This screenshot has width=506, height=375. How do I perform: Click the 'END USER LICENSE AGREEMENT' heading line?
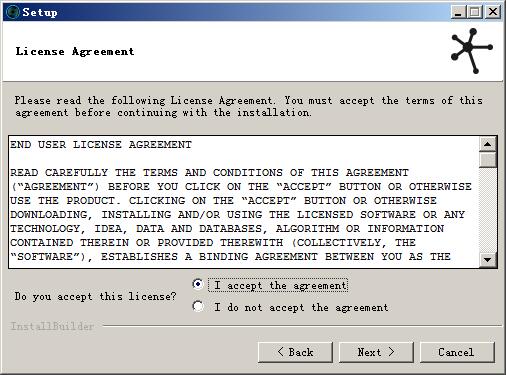[x=101, y=145]
